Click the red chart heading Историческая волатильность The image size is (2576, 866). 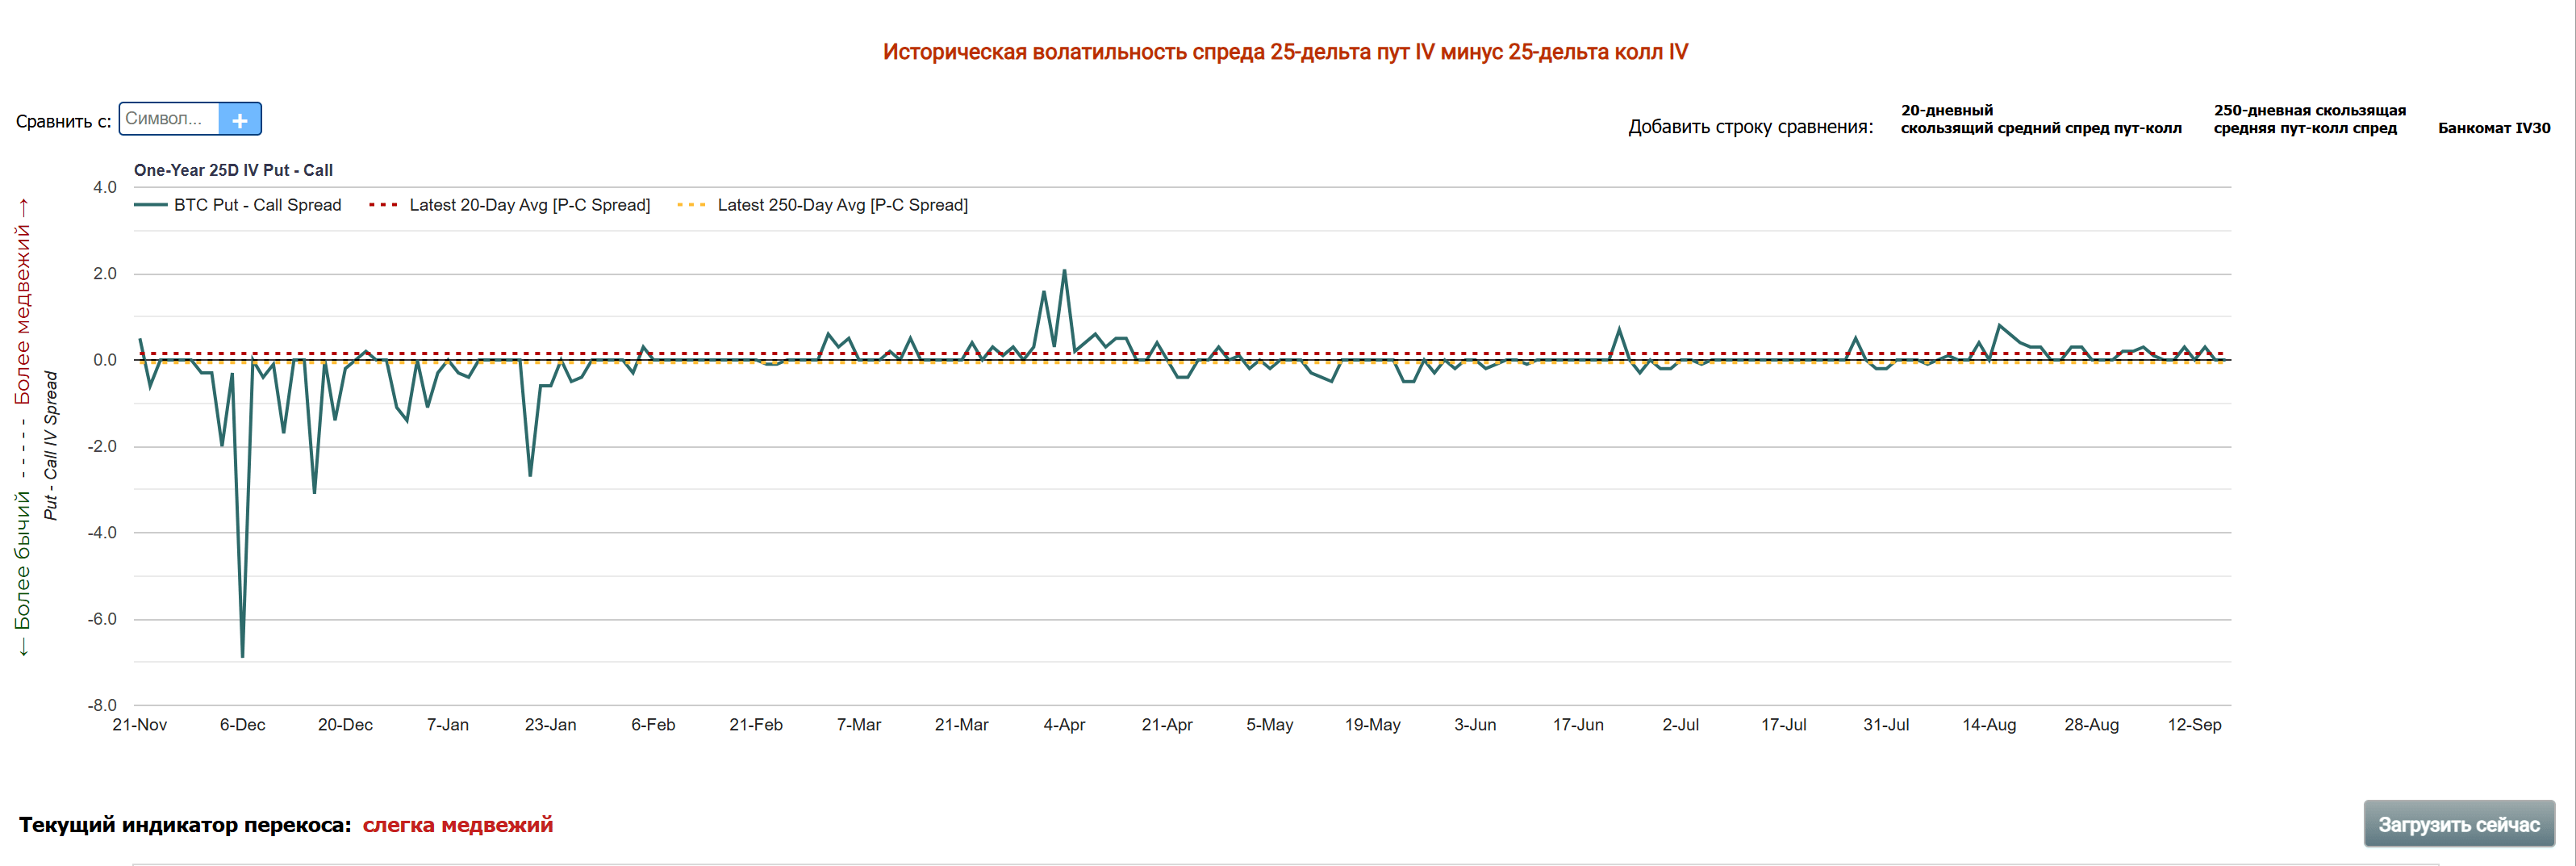[1285, 52]
